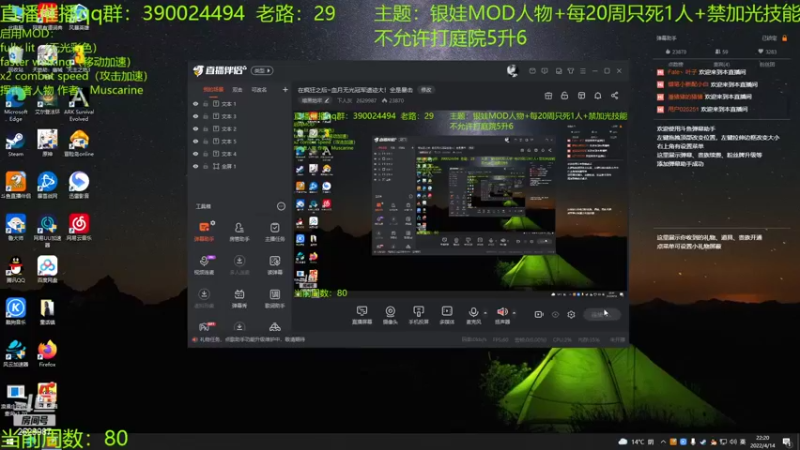Image resolution: width=800 pixels, height=450 pixels.
Task: Add the 手机投屏 phone mirroring source
Action: pos(418,315)
